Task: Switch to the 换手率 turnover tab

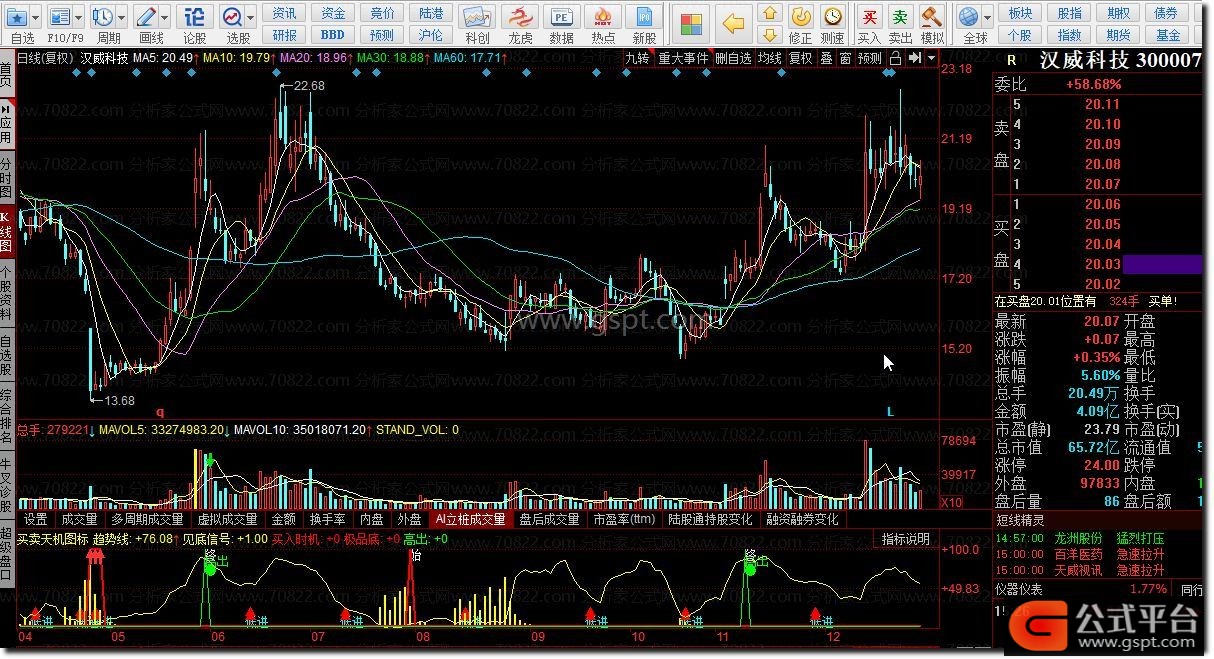Action: click(327, 520)
